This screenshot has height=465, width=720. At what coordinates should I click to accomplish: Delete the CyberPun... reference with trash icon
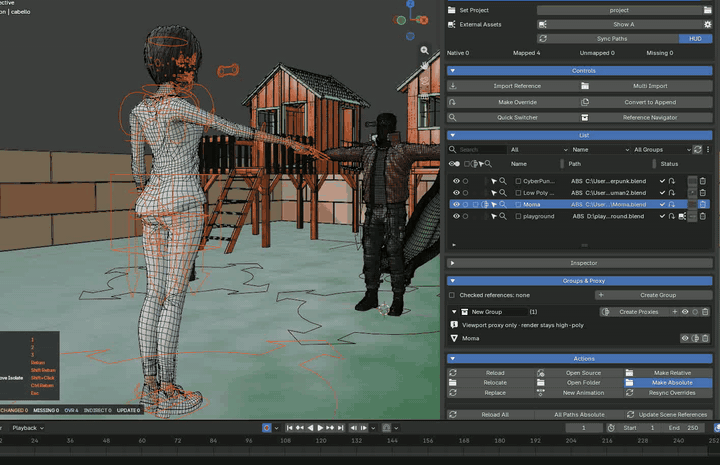703,181
